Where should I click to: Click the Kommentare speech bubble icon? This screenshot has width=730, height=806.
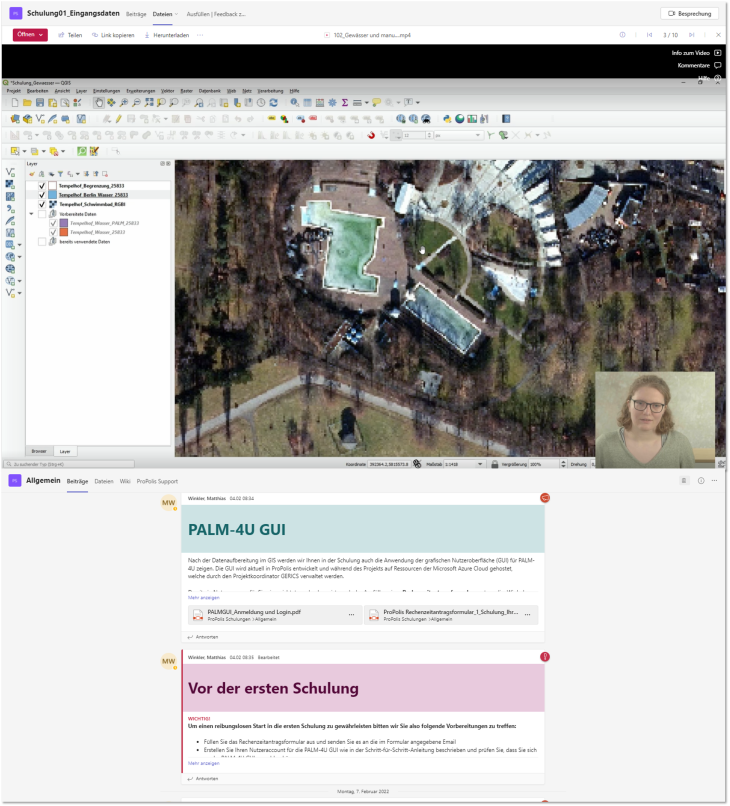tap(718, 66)
